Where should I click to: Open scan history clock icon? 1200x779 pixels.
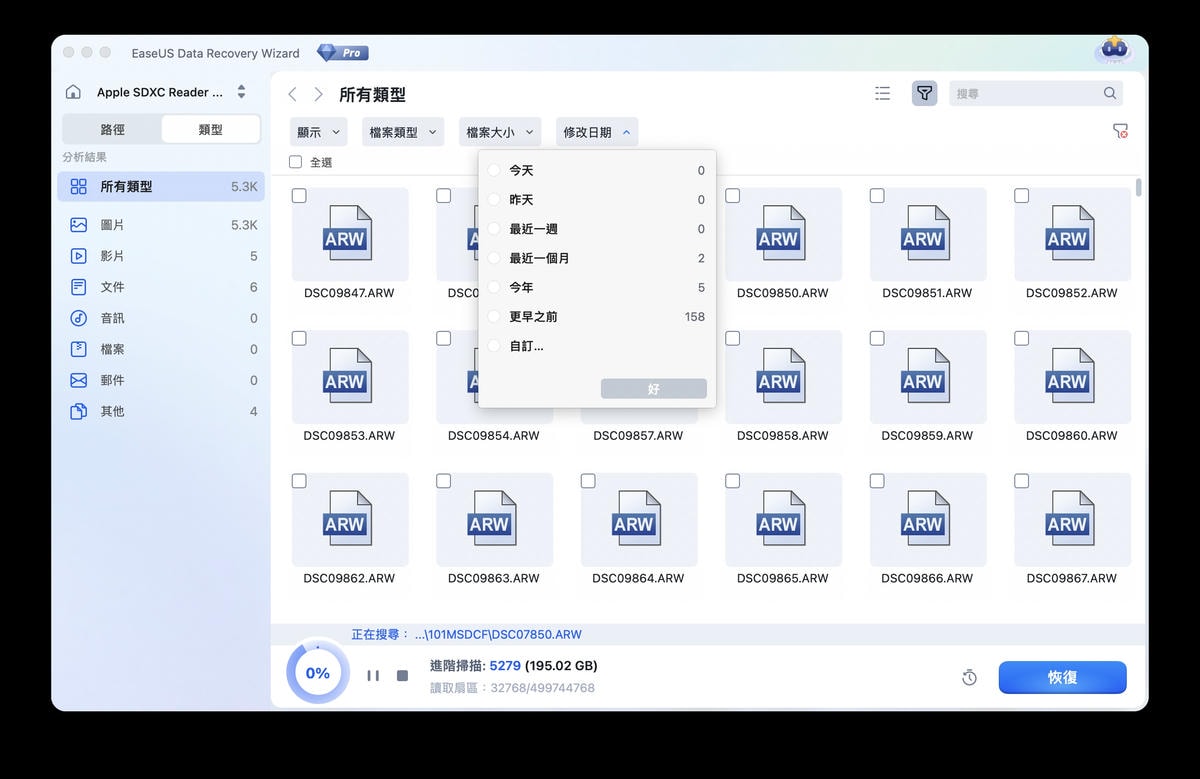pos(969,678)
